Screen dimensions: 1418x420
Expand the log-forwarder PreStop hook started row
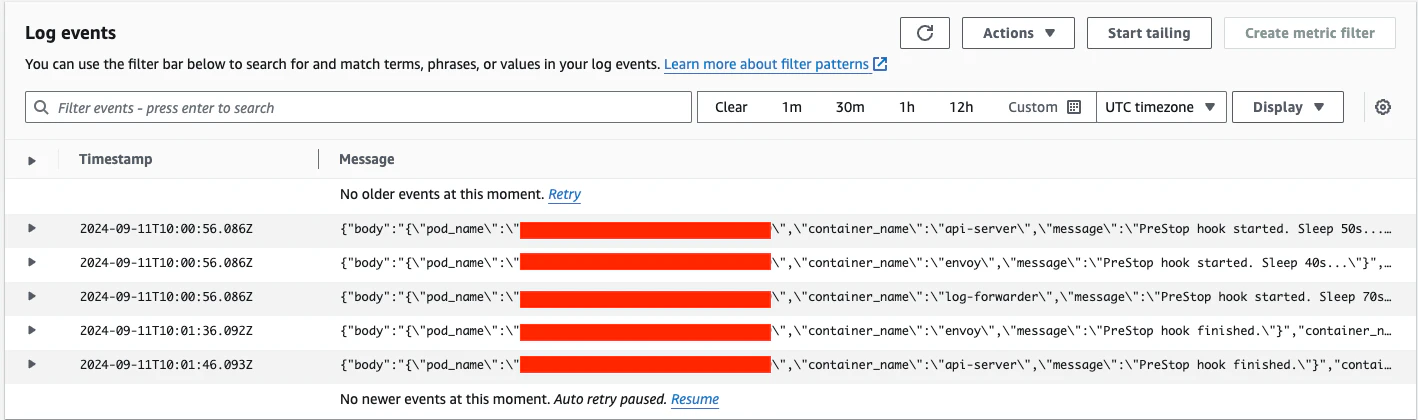point(32,296)
